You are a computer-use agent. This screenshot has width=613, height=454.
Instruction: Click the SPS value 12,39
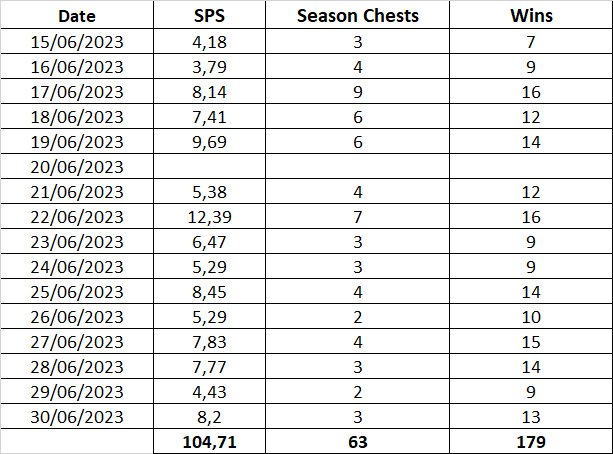tap(210, 216)
